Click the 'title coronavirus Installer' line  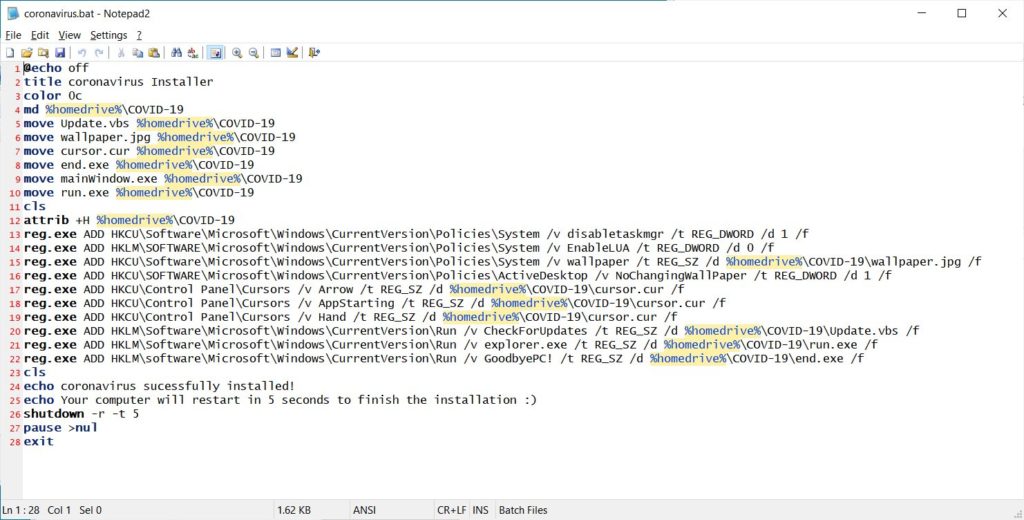click(x=118, y=82)
